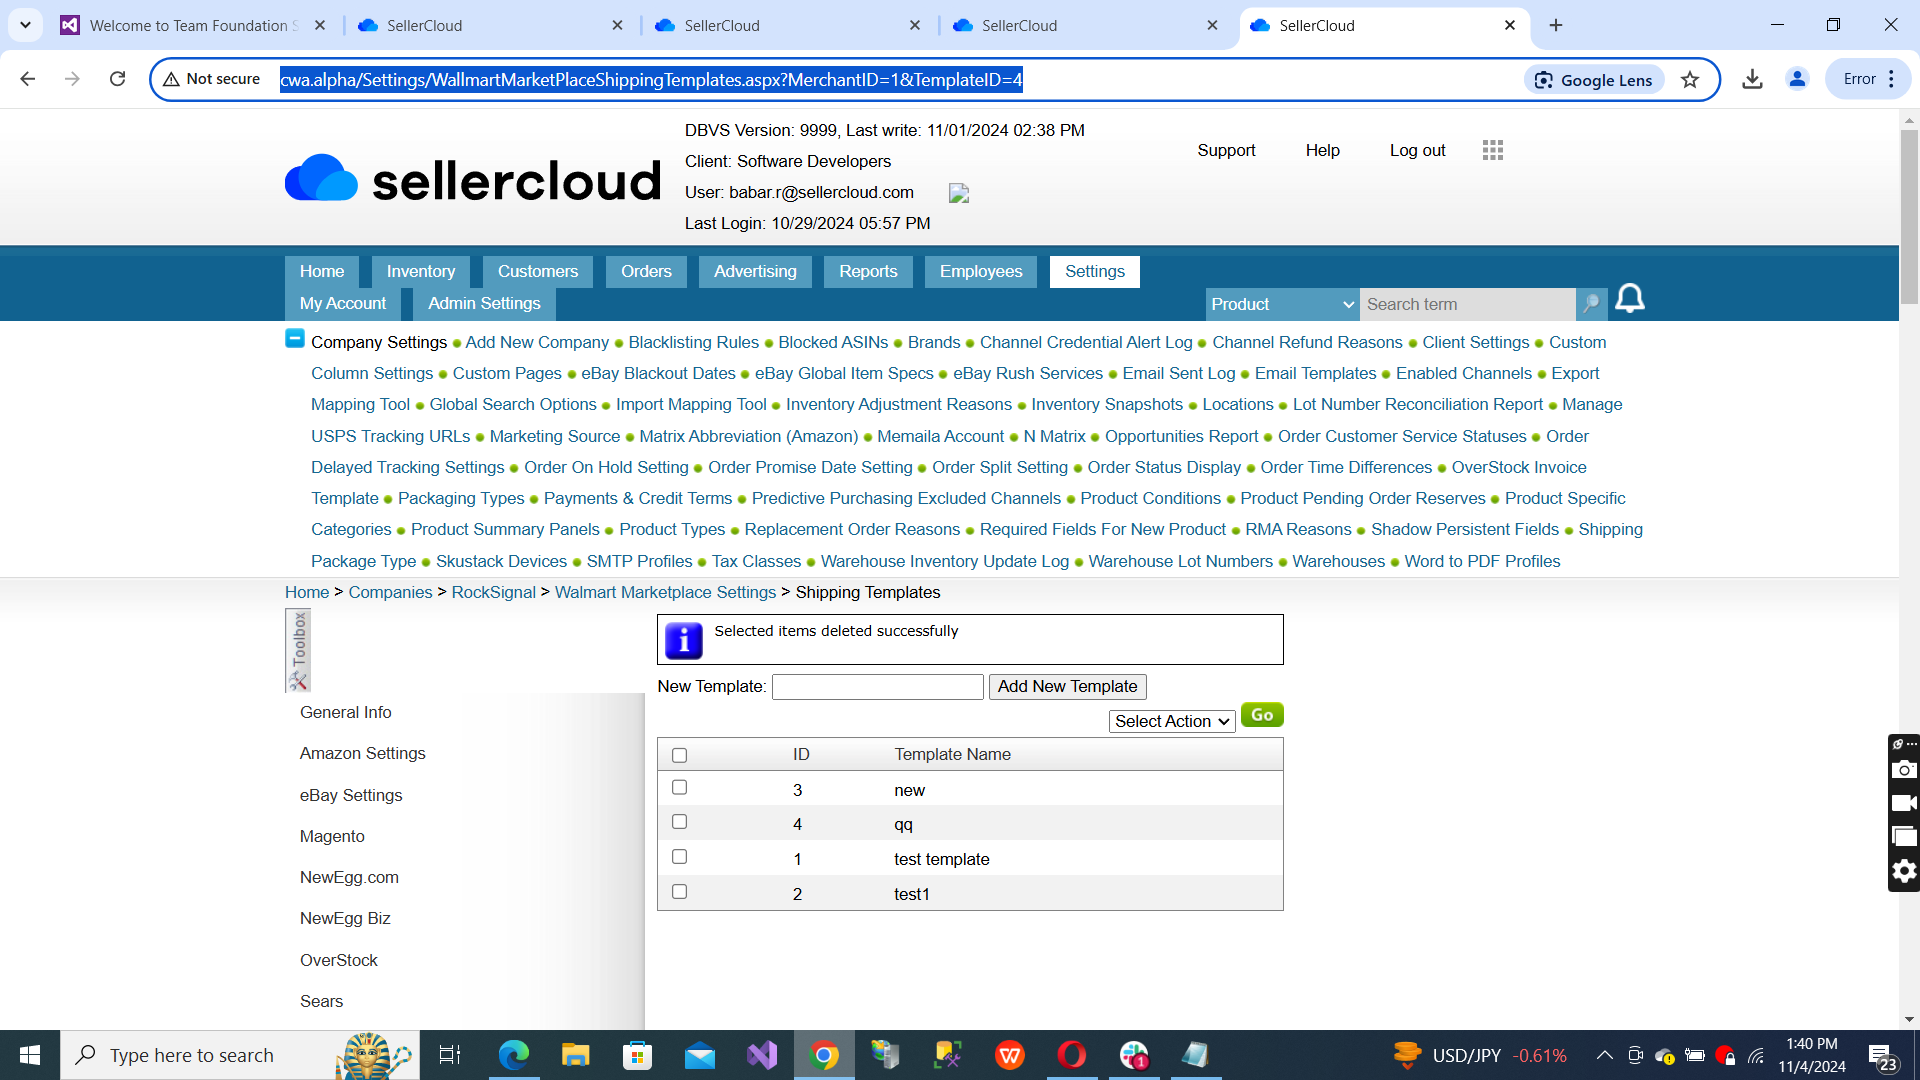The height and width of the screenshot is (1080, 1920).
Task: Expand the Product search type dropdown
Action: click(1282, 304)
